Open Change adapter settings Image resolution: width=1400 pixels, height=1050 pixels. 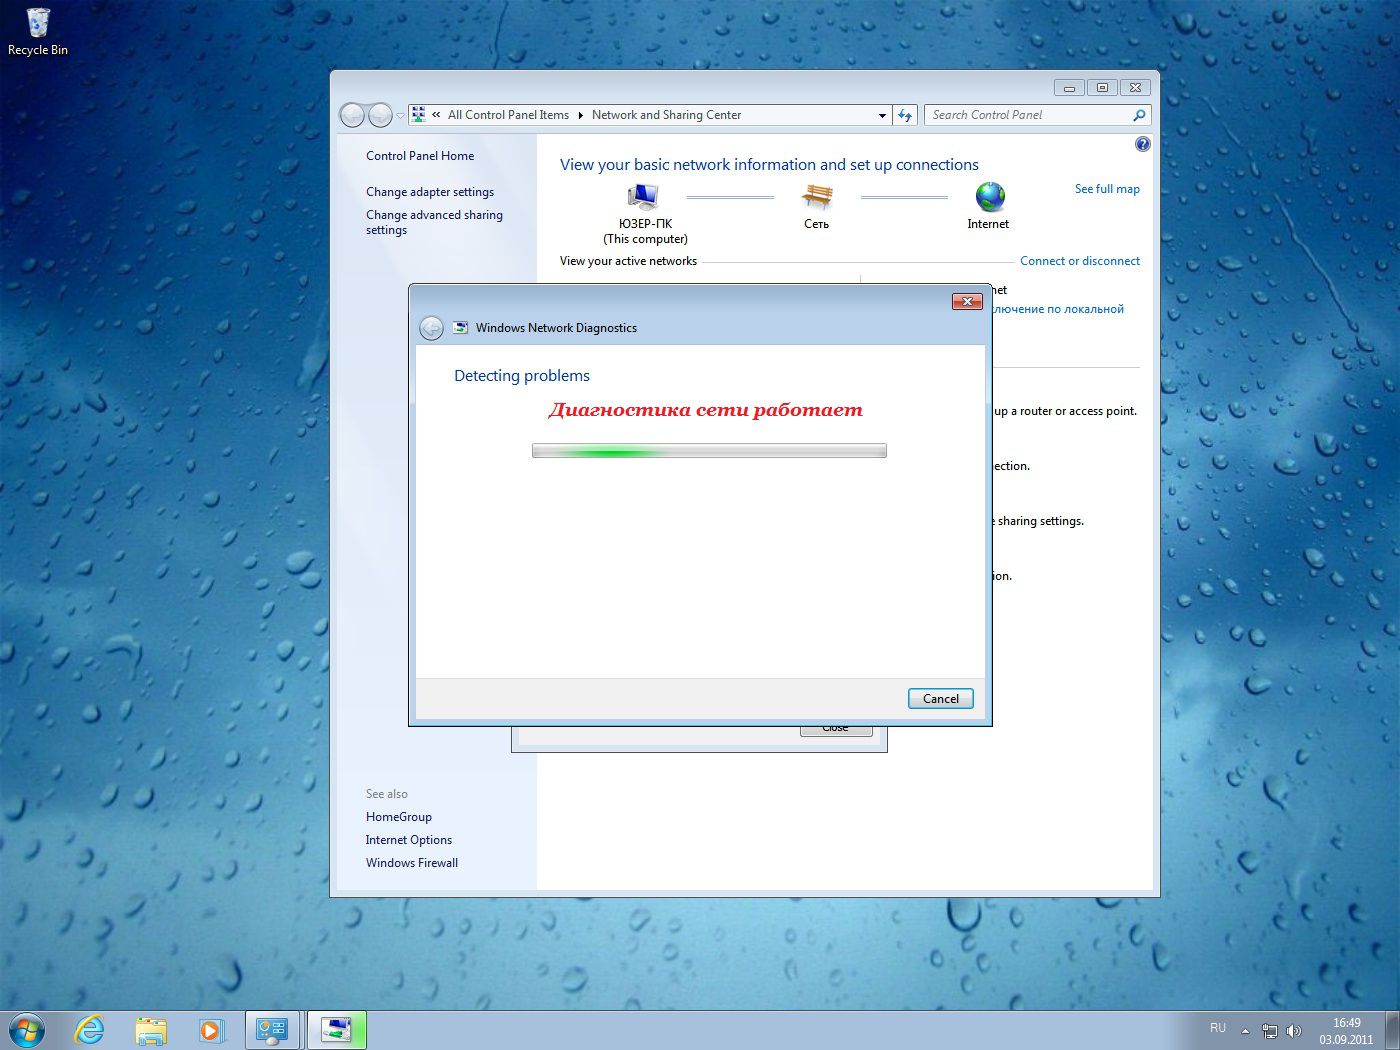[x=430, y=192]
